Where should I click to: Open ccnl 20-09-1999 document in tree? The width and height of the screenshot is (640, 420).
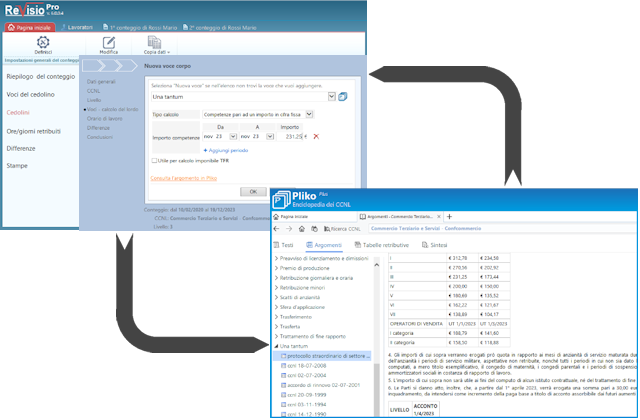pos(307,395)
